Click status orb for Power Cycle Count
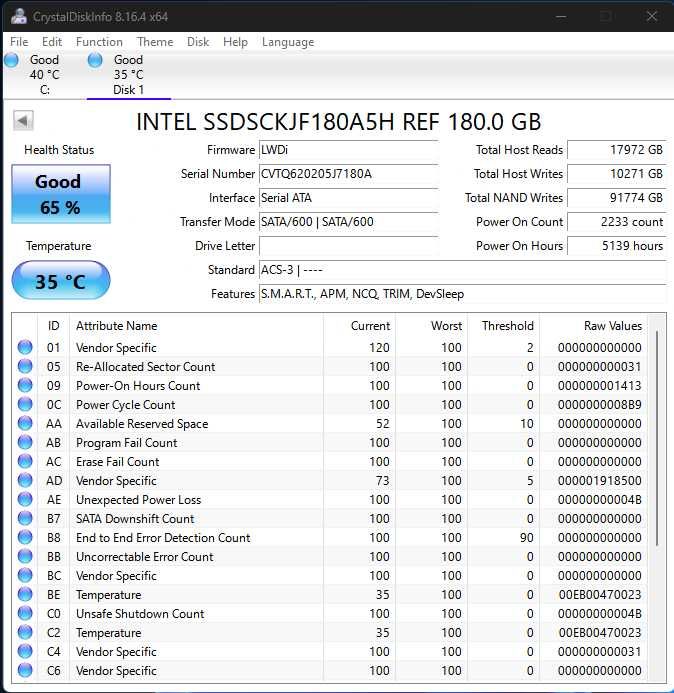The height and width of the screenshot is (693, 674). click(25, 404)
